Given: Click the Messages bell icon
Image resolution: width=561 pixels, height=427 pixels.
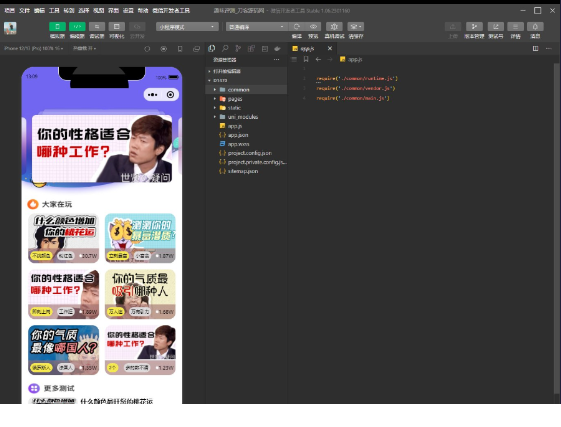Looking at the screenshot, I should point(535,26).
